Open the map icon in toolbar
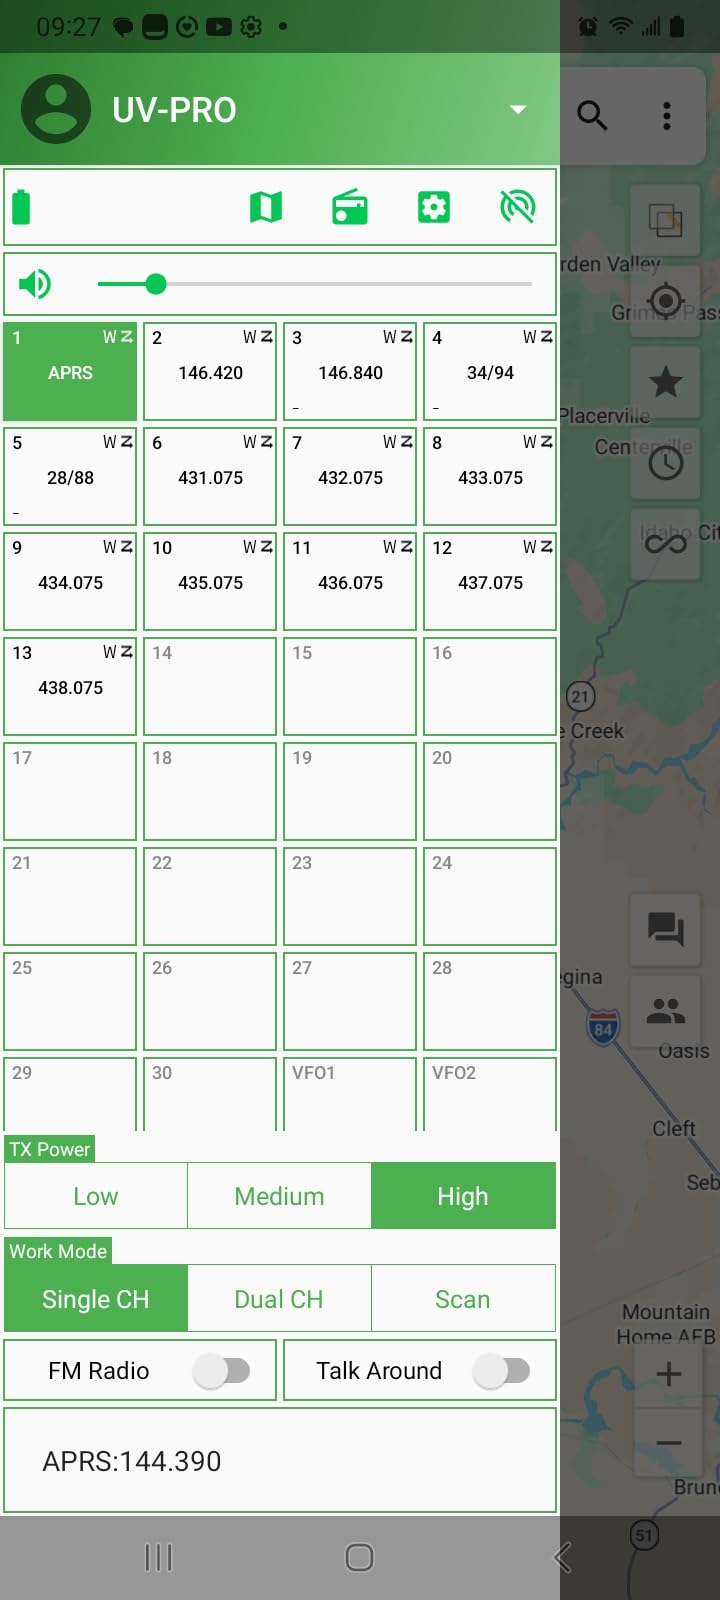 click(265, 207)
